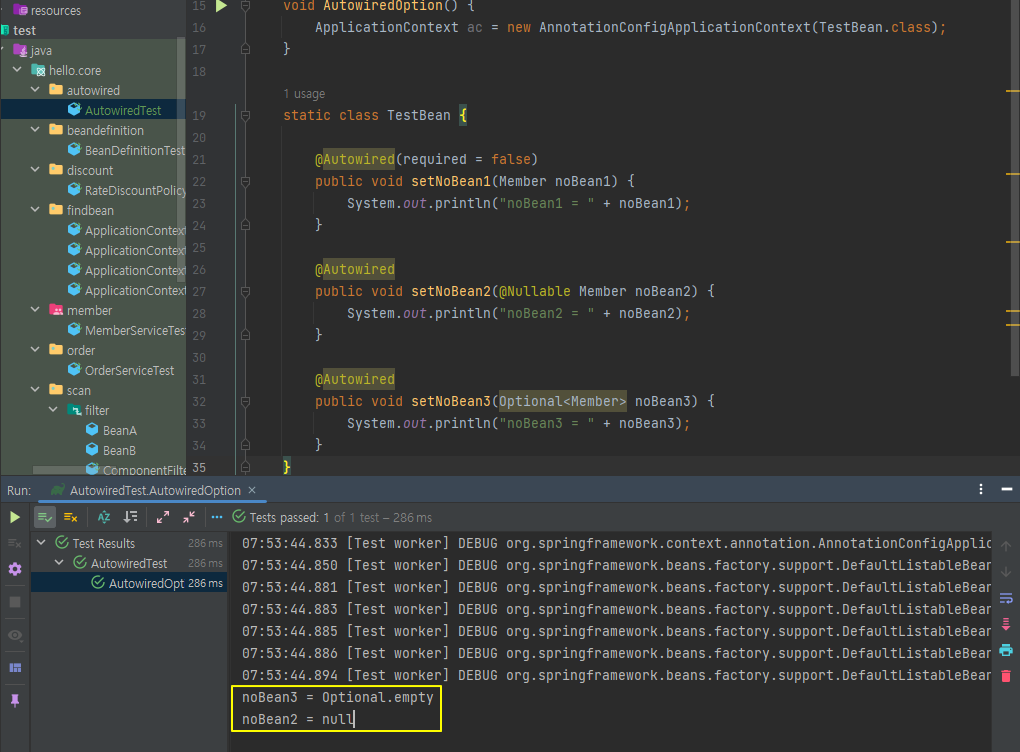Viewport: 1020px width, 752px height.
Task: Close the AutowiredTest.AutowiredOption run tab
Action: pyautogui.click(x=252, y=490)
